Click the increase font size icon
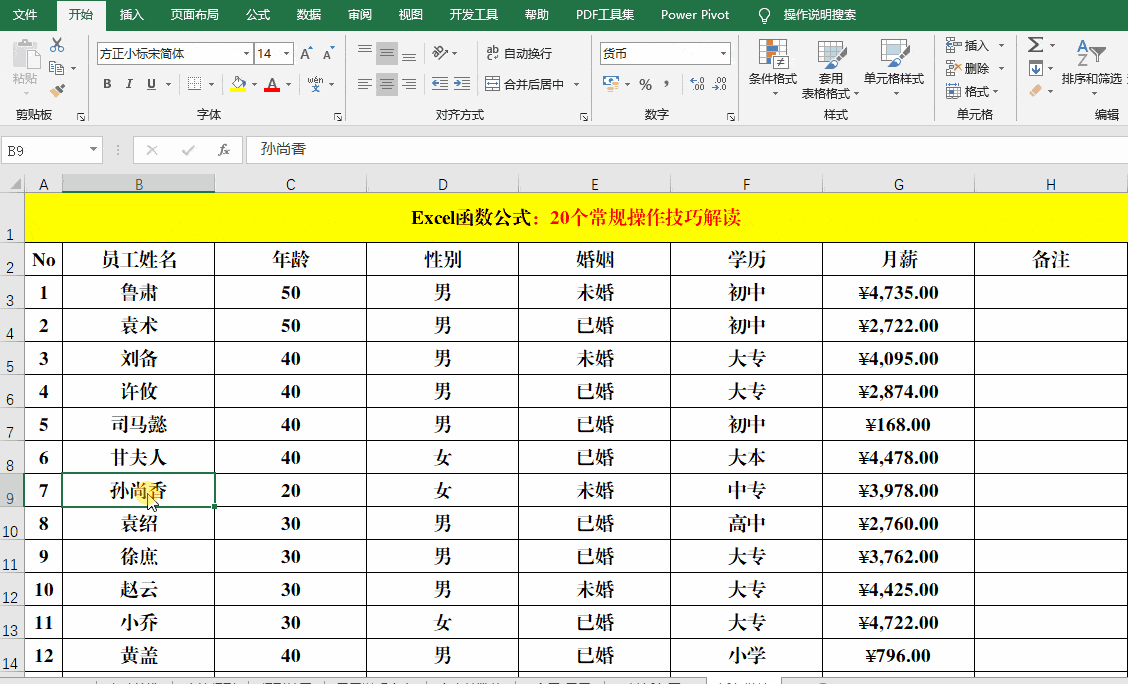The image size is (1128, 684). 305,52
